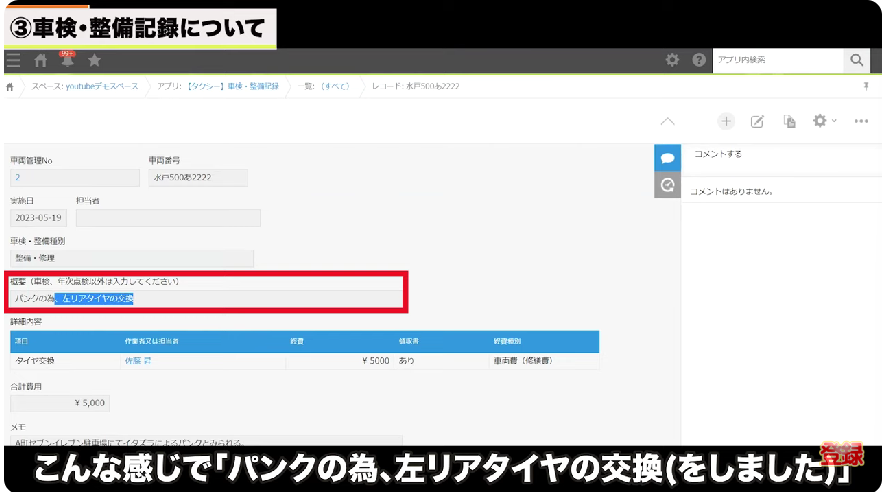The image size is (882, 492).
Task: Click the コメントする comment box
Action: click(x=780, y=155)
